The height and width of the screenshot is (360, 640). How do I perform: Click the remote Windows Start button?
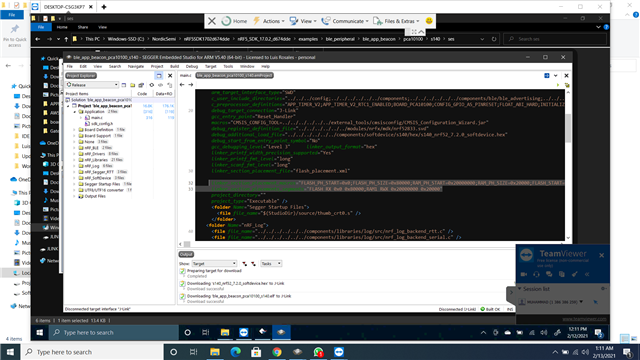[x=40, y=333]
